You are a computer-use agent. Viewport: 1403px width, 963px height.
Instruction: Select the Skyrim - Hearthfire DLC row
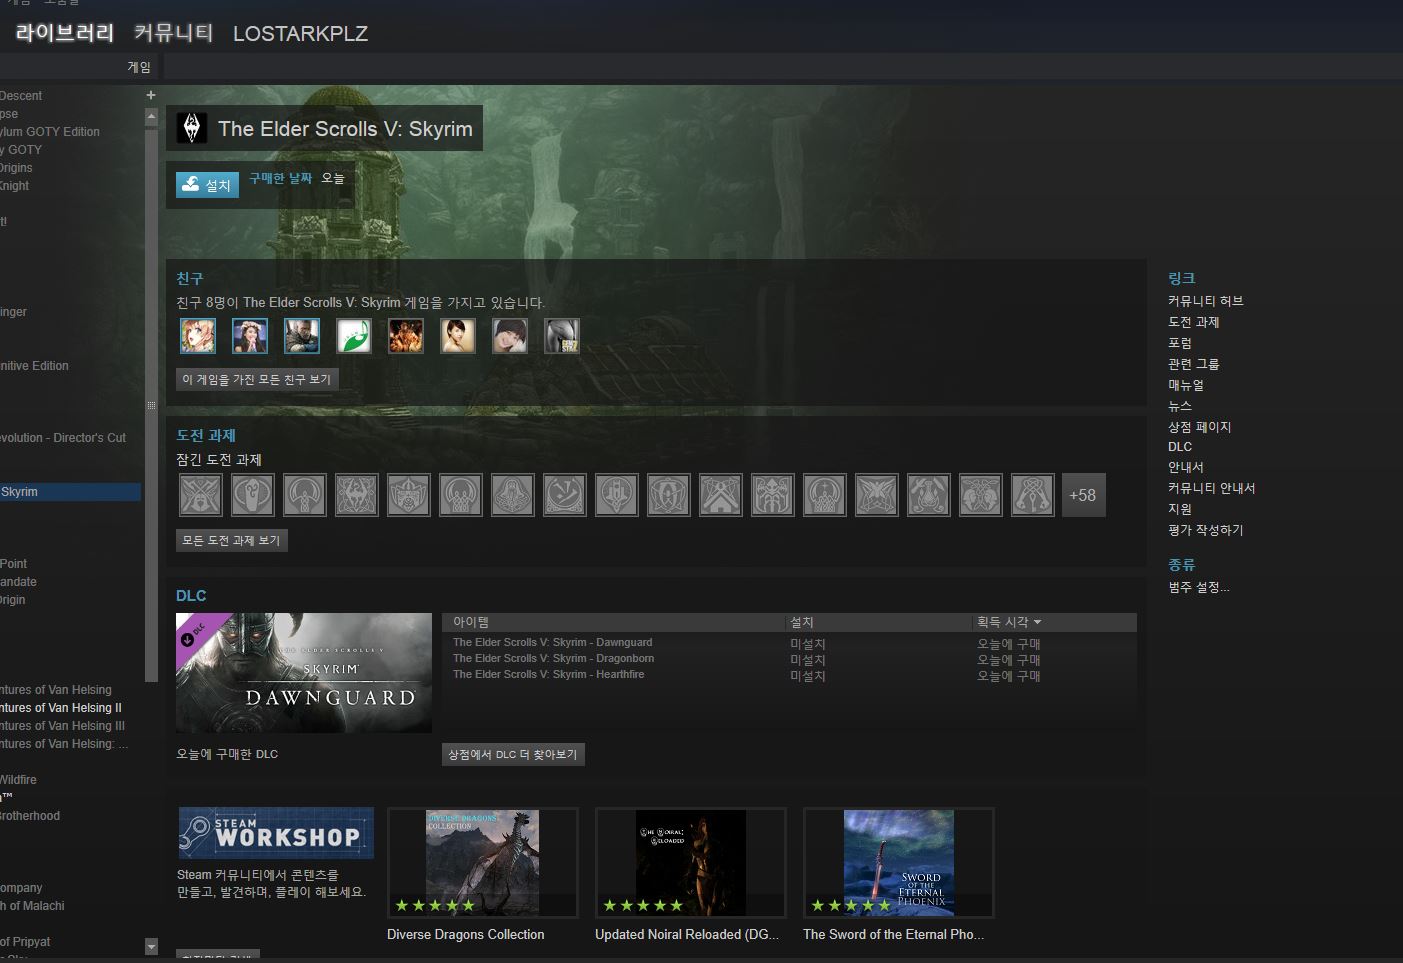[789, 675]
